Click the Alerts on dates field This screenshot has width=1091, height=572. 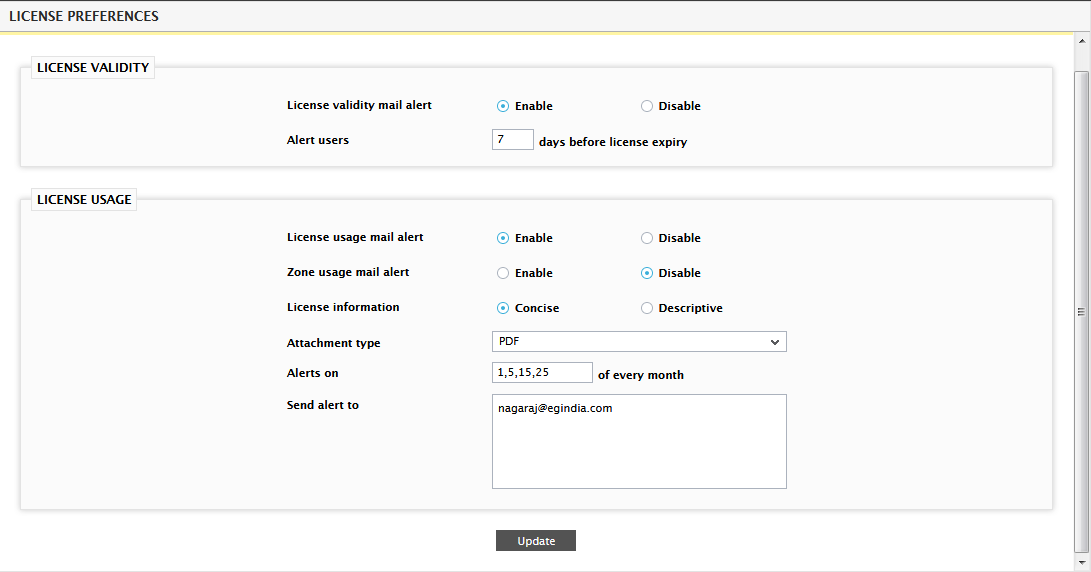pyautogui.click(x=542, y=372)
